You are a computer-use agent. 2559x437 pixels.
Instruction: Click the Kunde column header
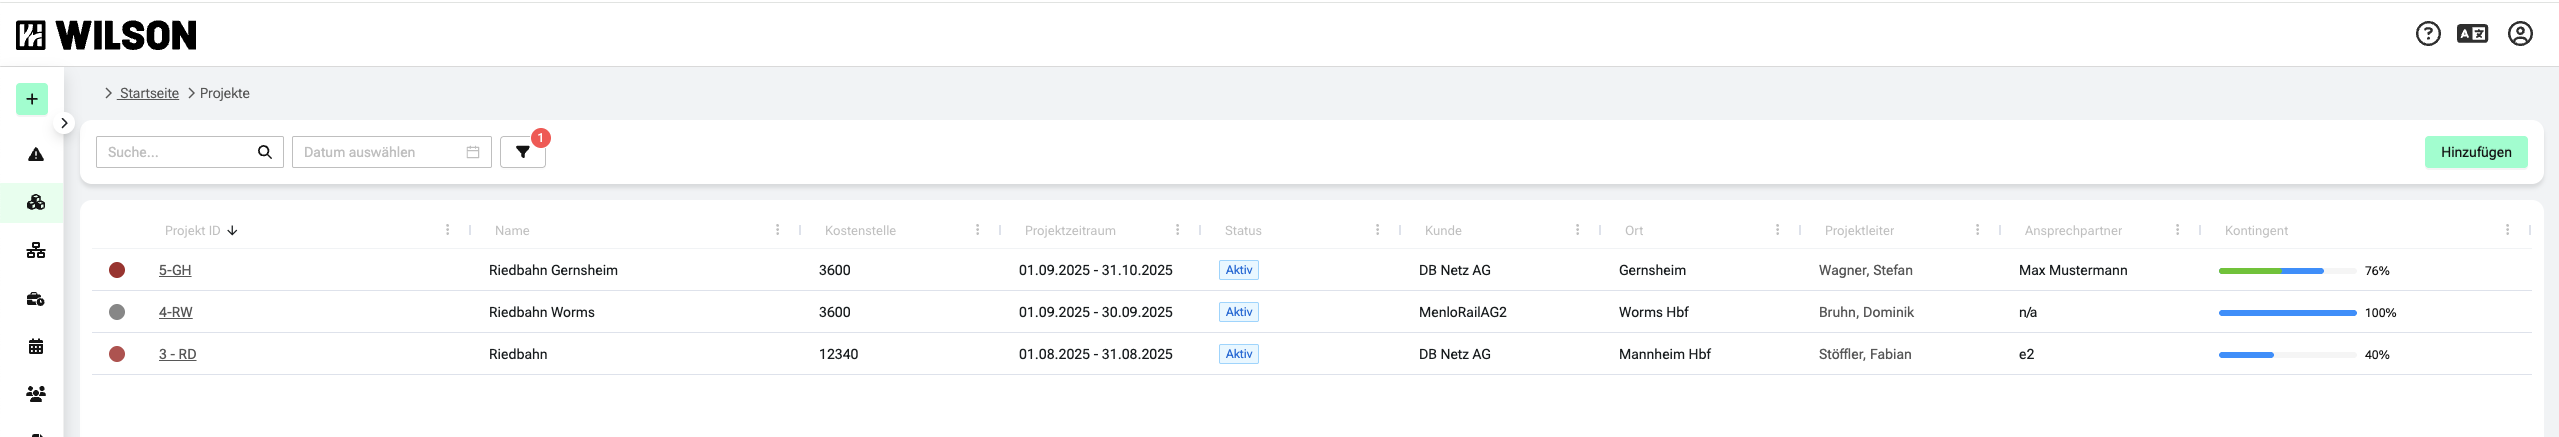coord(1443,231)
